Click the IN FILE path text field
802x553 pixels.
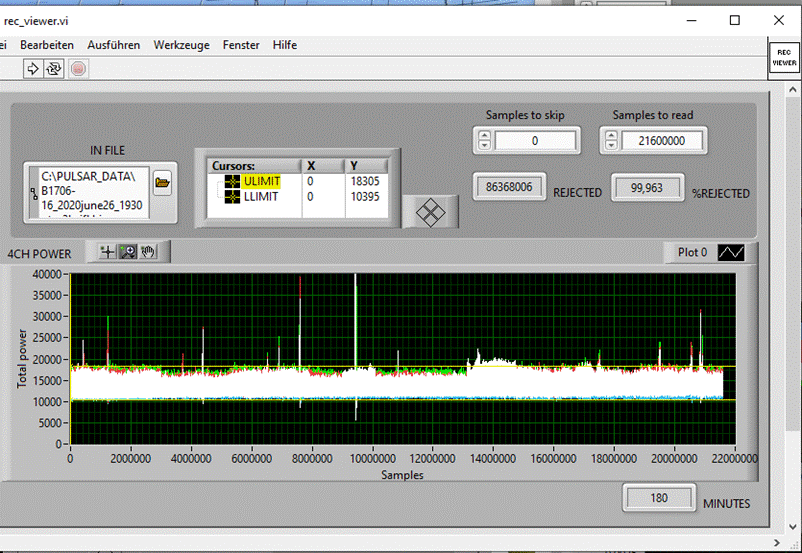[x=95, y=192]
